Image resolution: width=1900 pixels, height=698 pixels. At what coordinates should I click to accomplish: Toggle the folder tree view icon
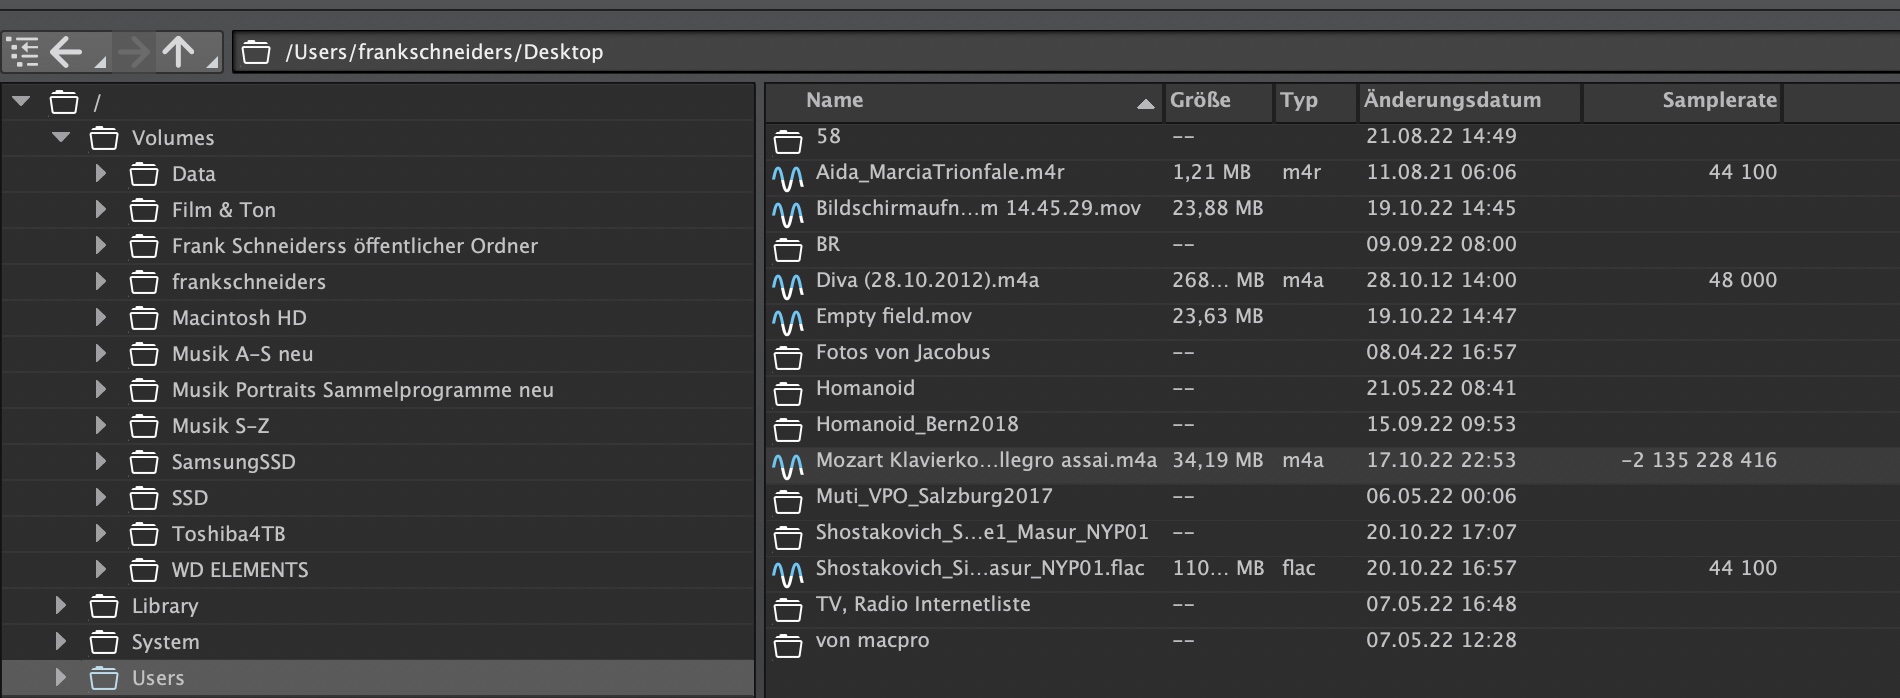(x=23, y=52)
